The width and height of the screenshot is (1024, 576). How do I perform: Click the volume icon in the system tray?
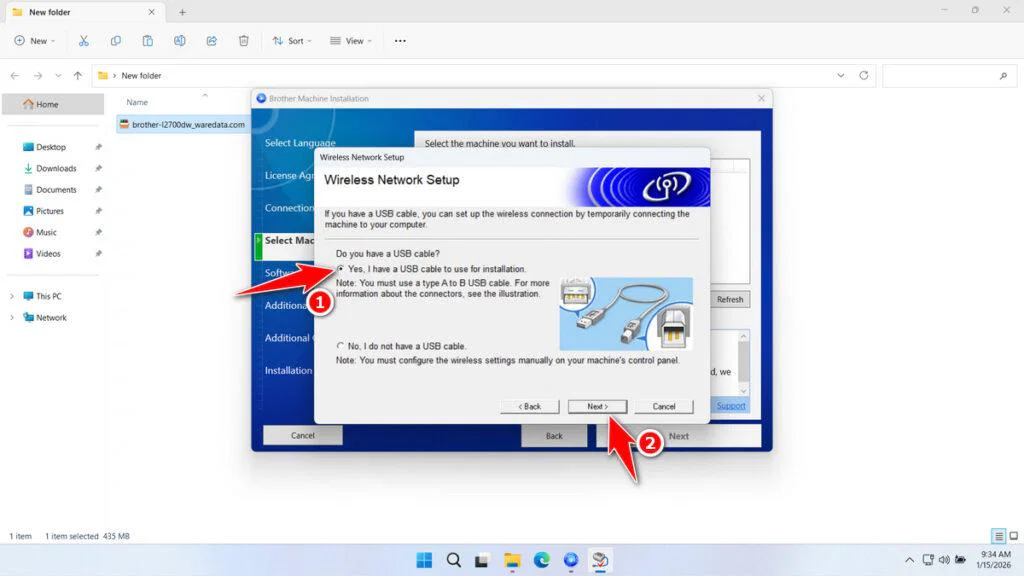943,560
